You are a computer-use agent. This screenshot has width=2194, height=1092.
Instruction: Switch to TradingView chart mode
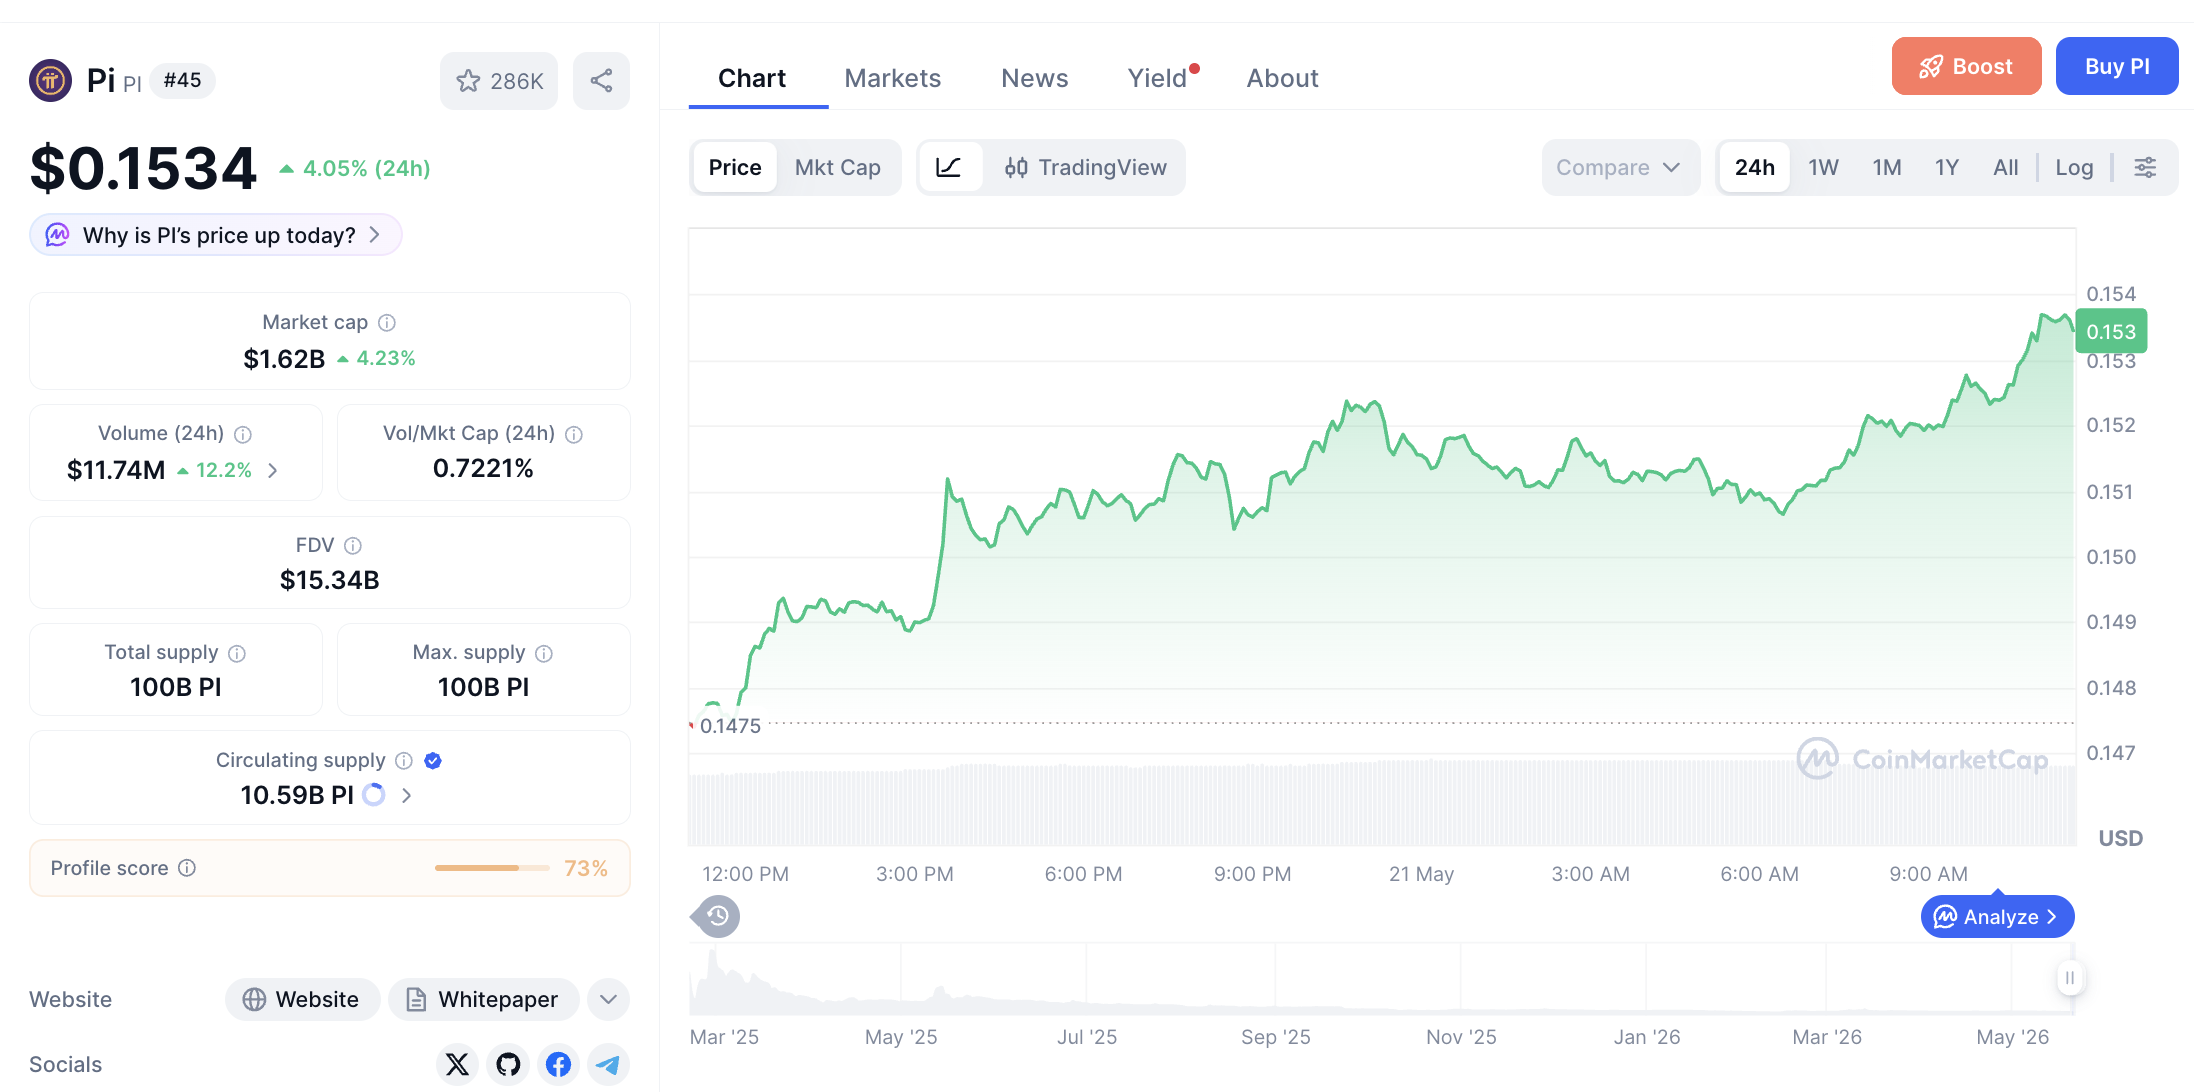click(1085, 167)
